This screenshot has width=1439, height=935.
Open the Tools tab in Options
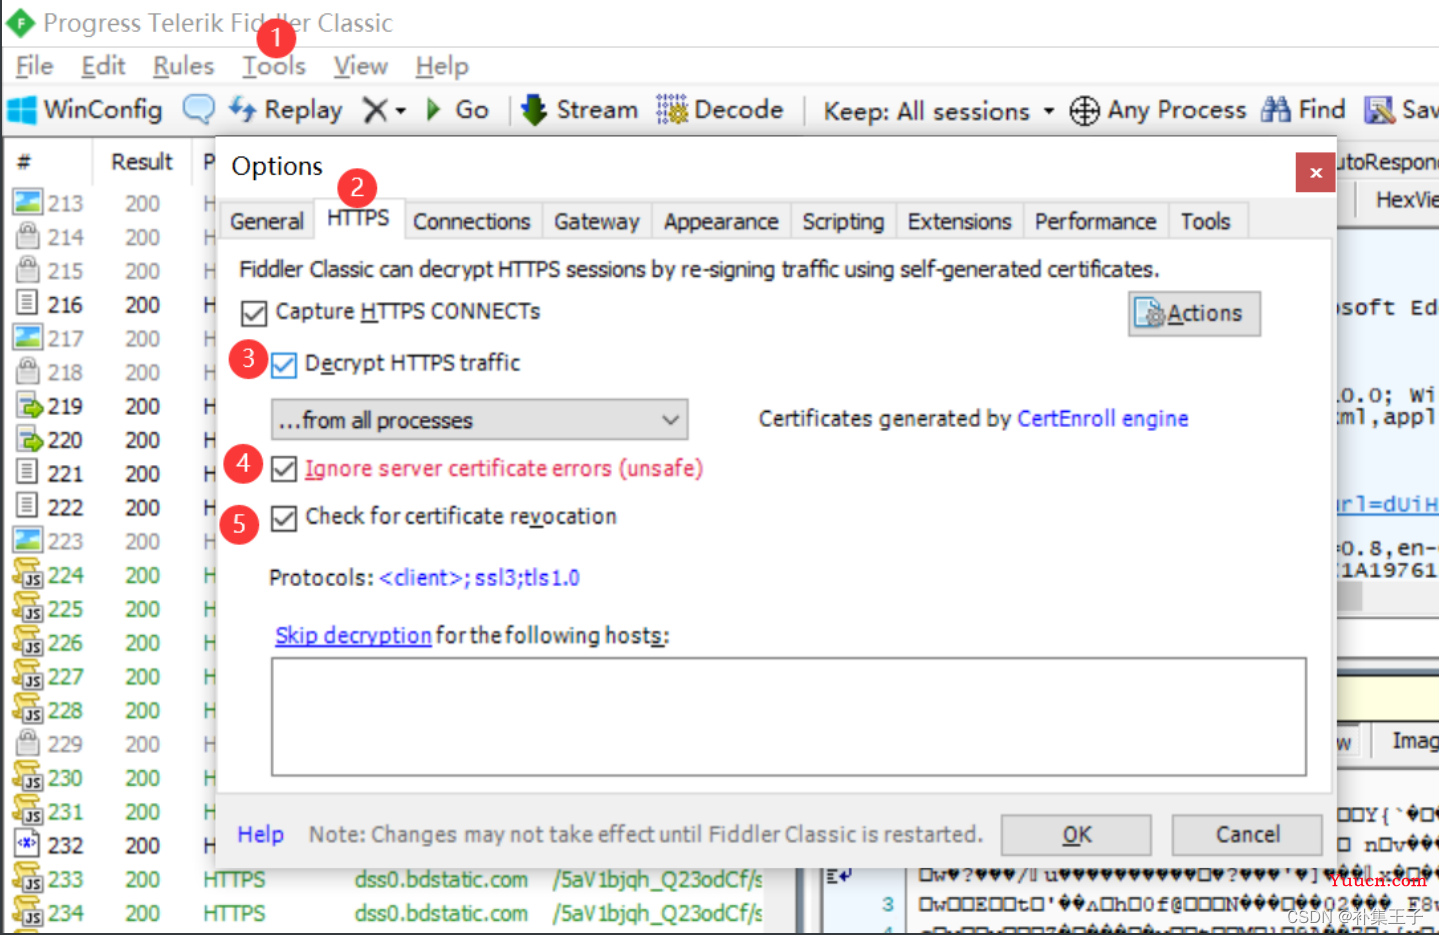pos(1205,221)
